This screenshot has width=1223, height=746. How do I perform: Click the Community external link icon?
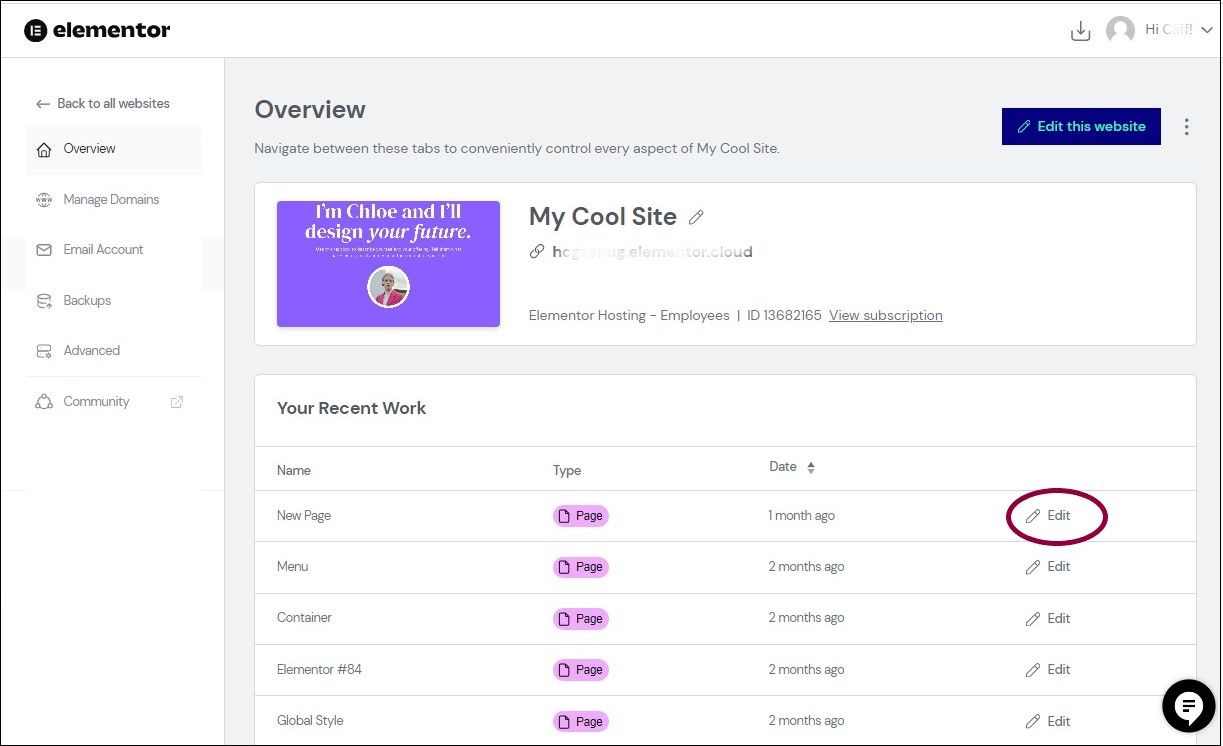pos(177,402)
